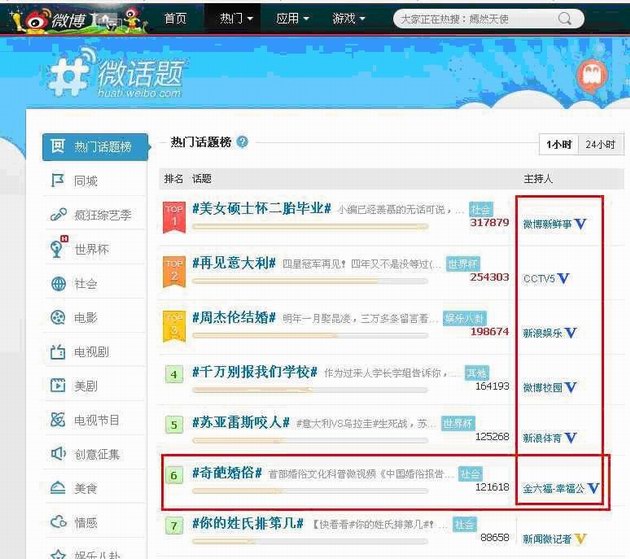
Task: Click the rank 7 badge
Action: point(174,526)
